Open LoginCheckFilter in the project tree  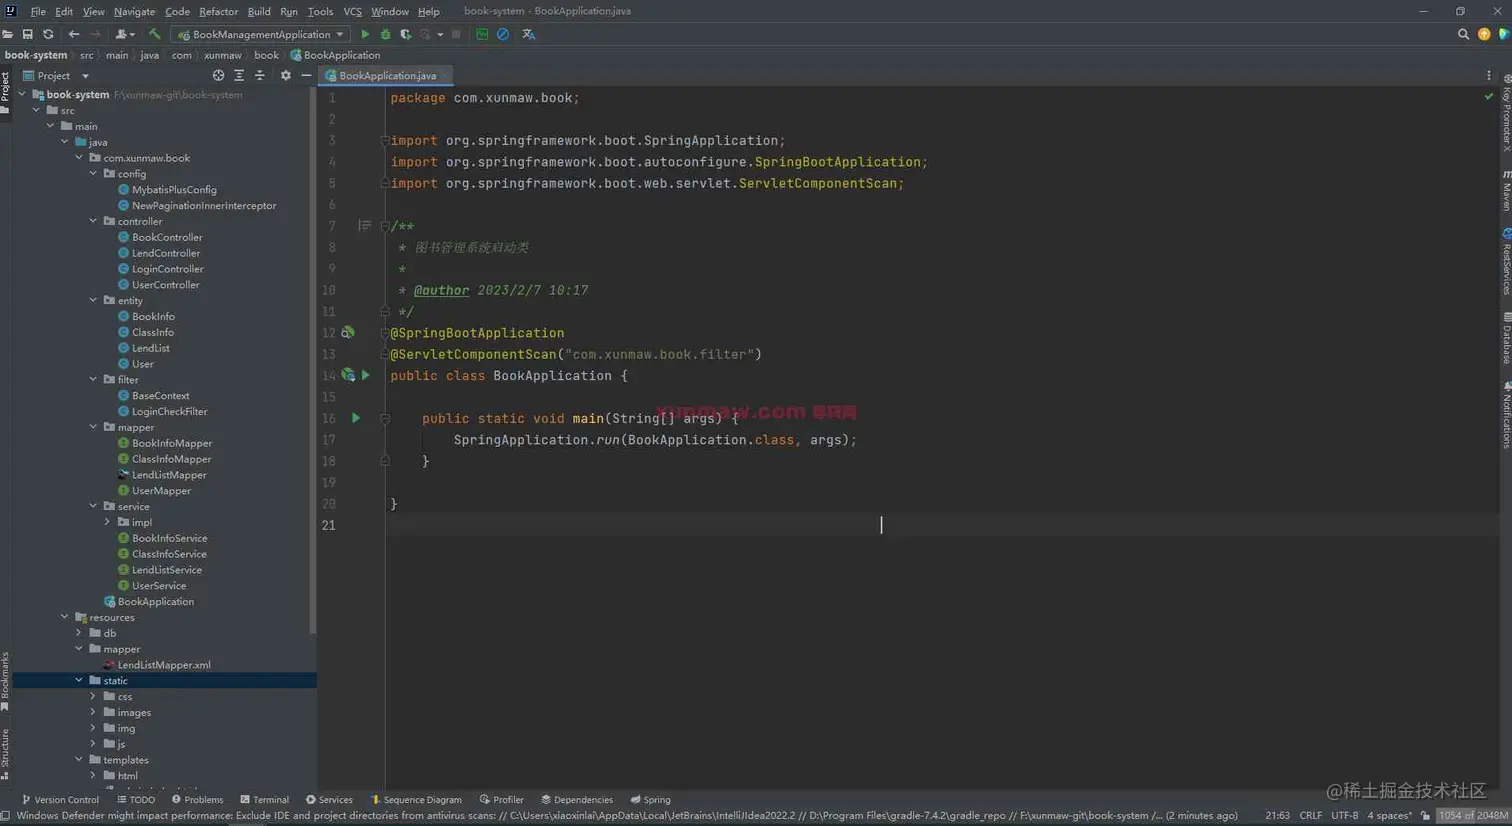click(169, 411)
